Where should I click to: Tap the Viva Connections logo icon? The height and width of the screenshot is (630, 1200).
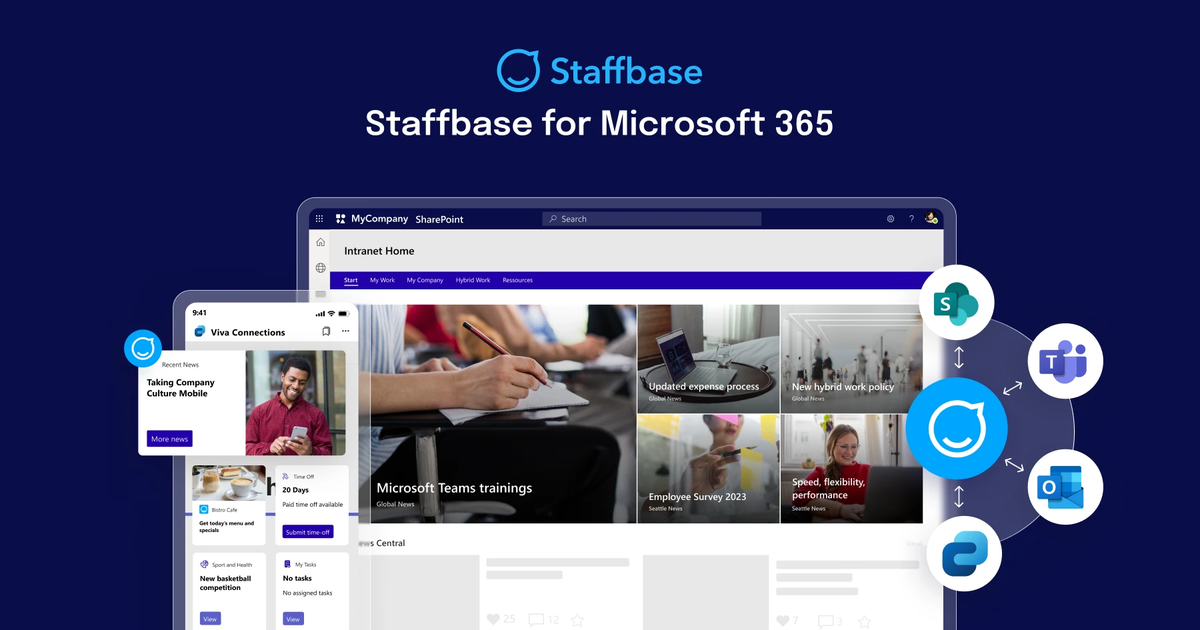[x=200, y=331]
